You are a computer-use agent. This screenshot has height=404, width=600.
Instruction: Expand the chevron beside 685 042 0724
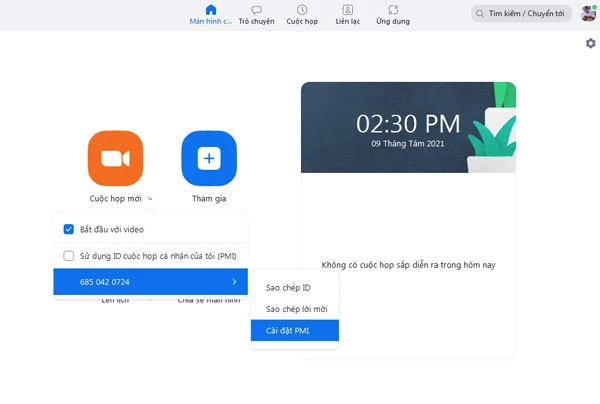(234, 282)
